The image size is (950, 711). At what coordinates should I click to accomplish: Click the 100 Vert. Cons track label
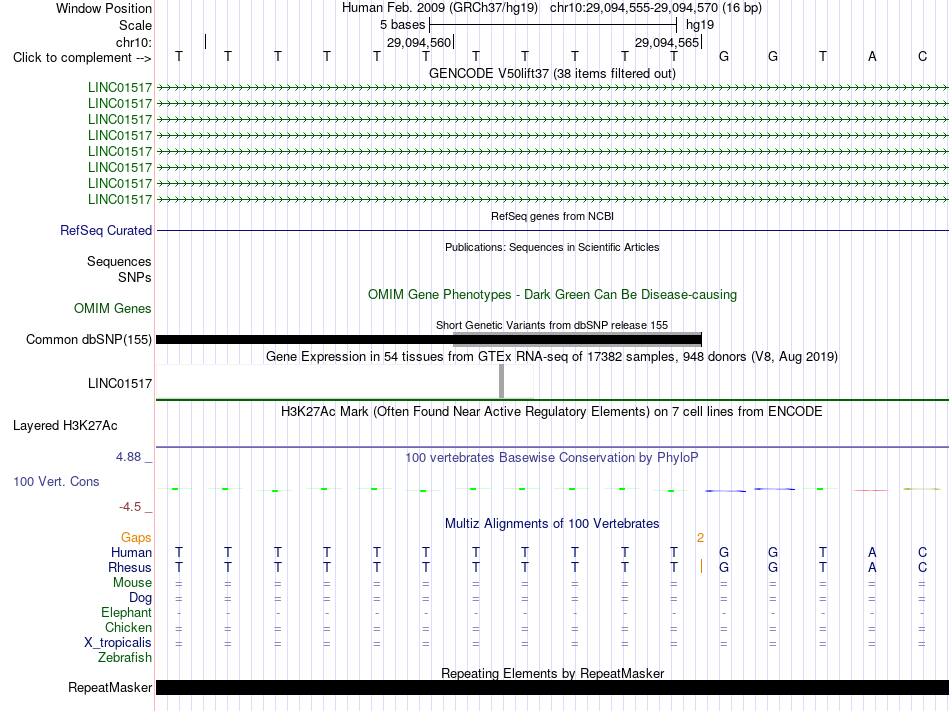pyautogui.click(x=56, y=481)
